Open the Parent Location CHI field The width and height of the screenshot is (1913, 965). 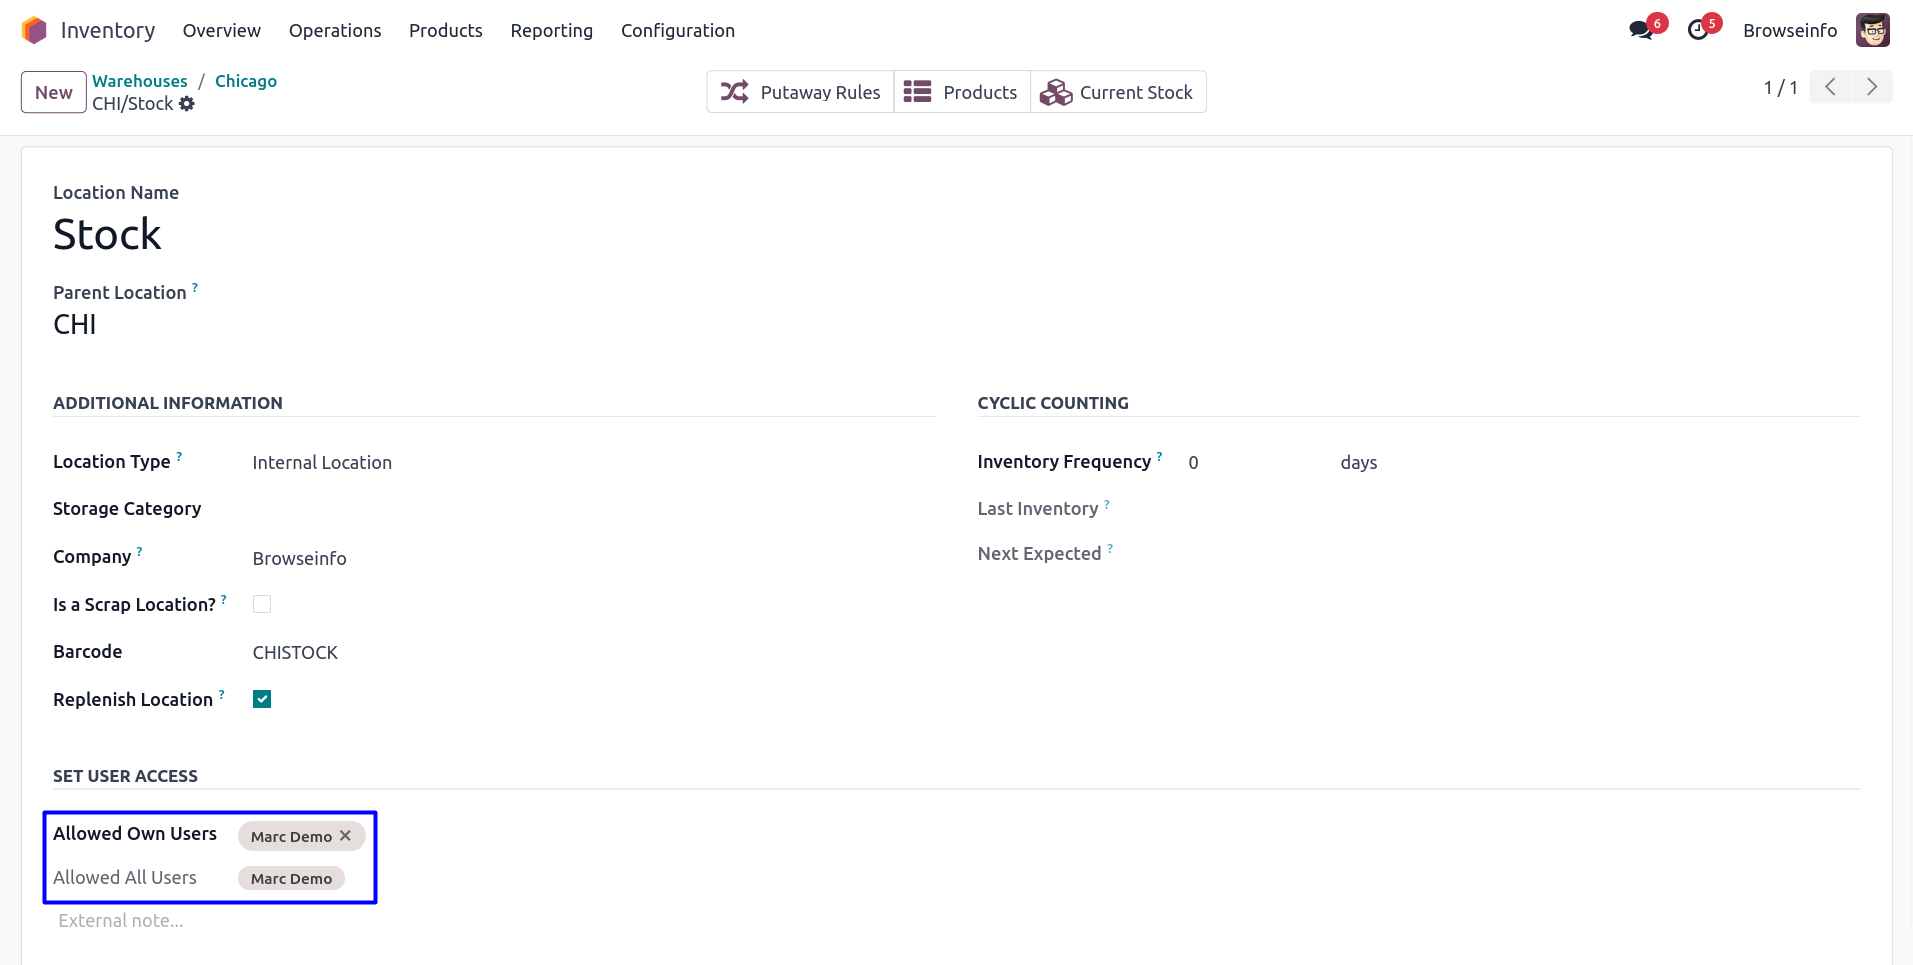(x=75, y=324)
